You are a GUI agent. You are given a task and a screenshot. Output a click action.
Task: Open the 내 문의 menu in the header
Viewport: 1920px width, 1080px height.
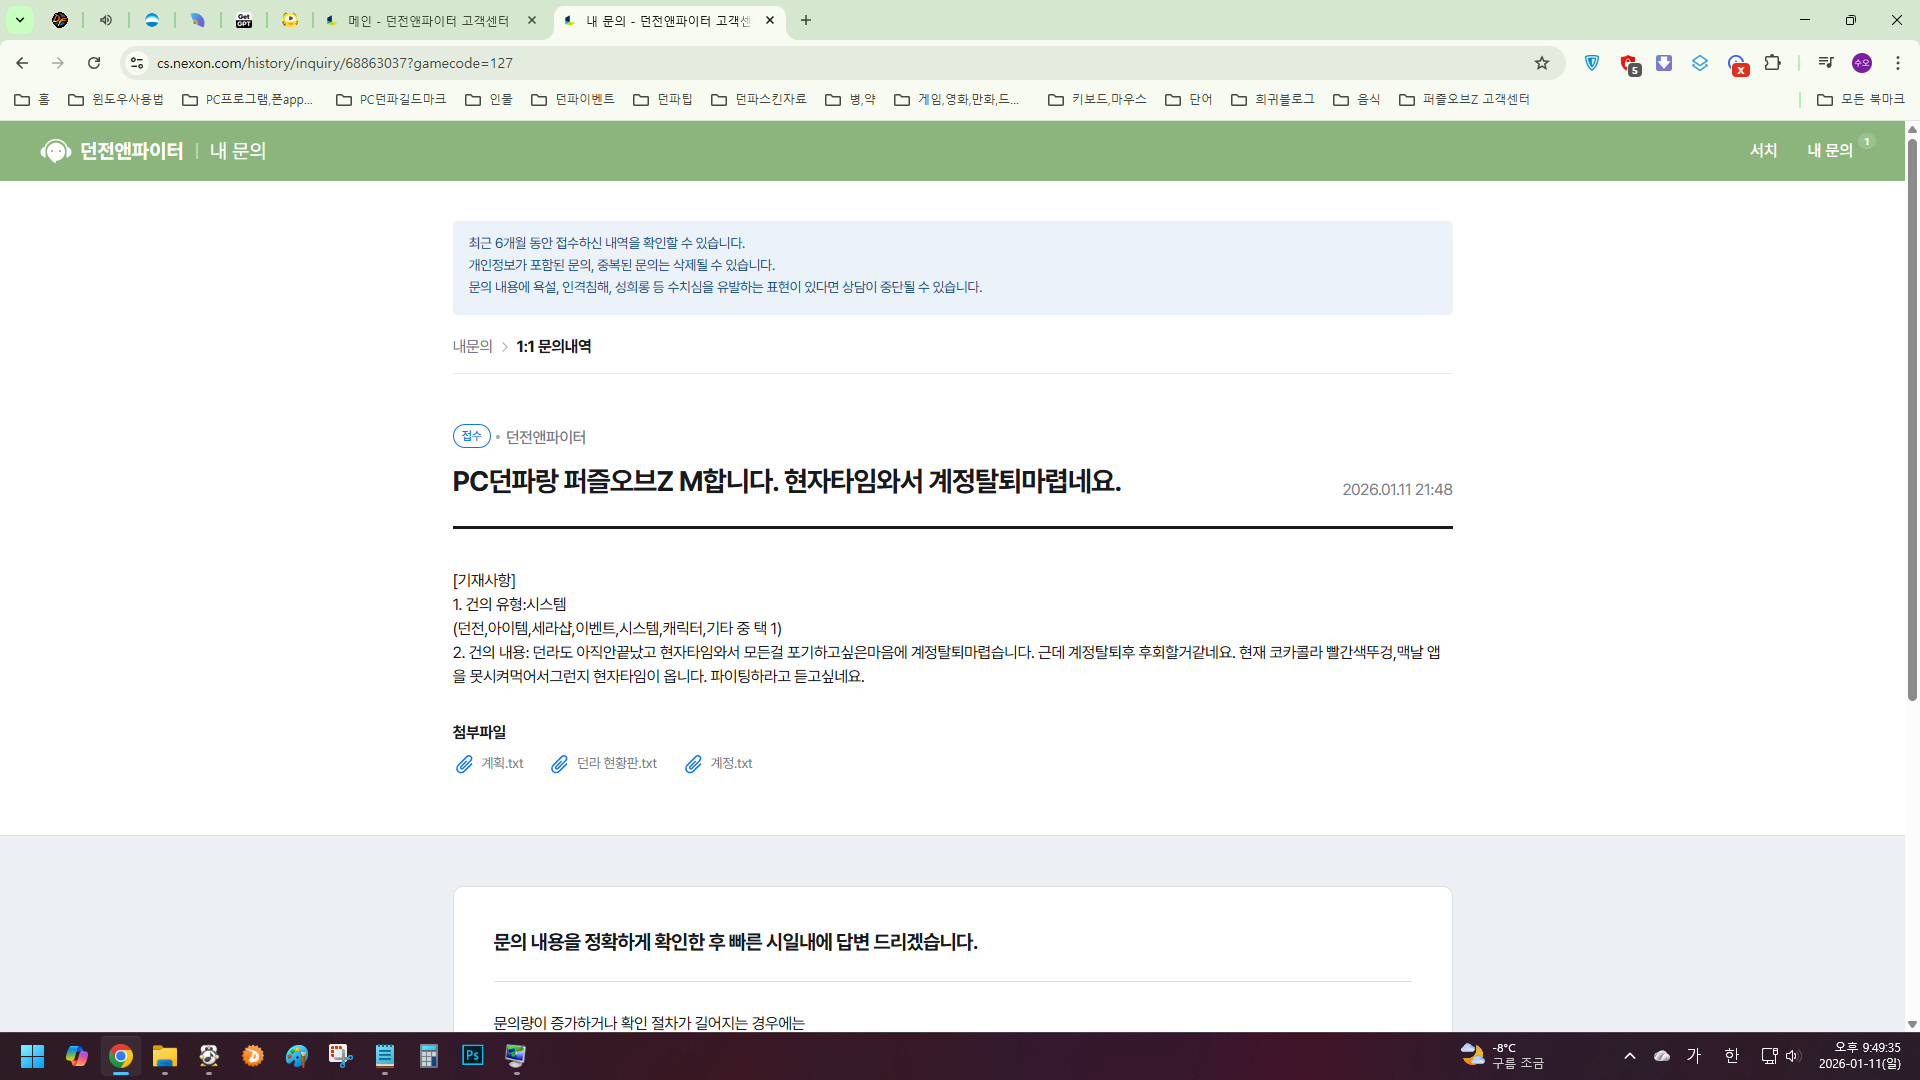(x=1829, y=151)
